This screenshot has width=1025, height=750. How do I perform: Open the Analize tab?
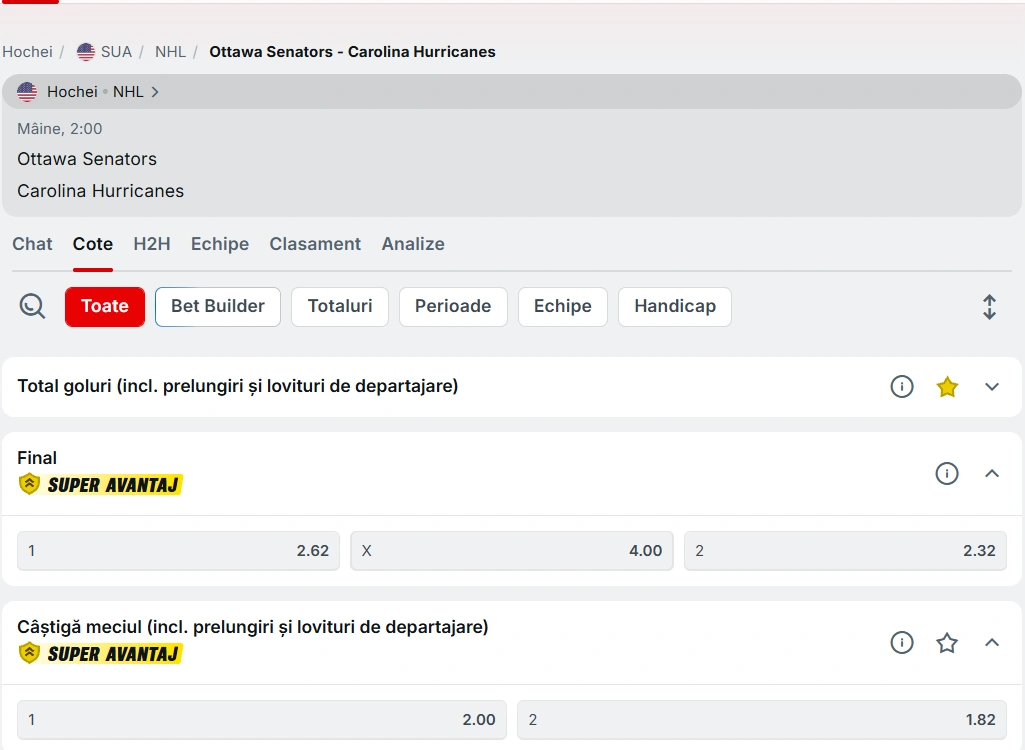[413, 244]
